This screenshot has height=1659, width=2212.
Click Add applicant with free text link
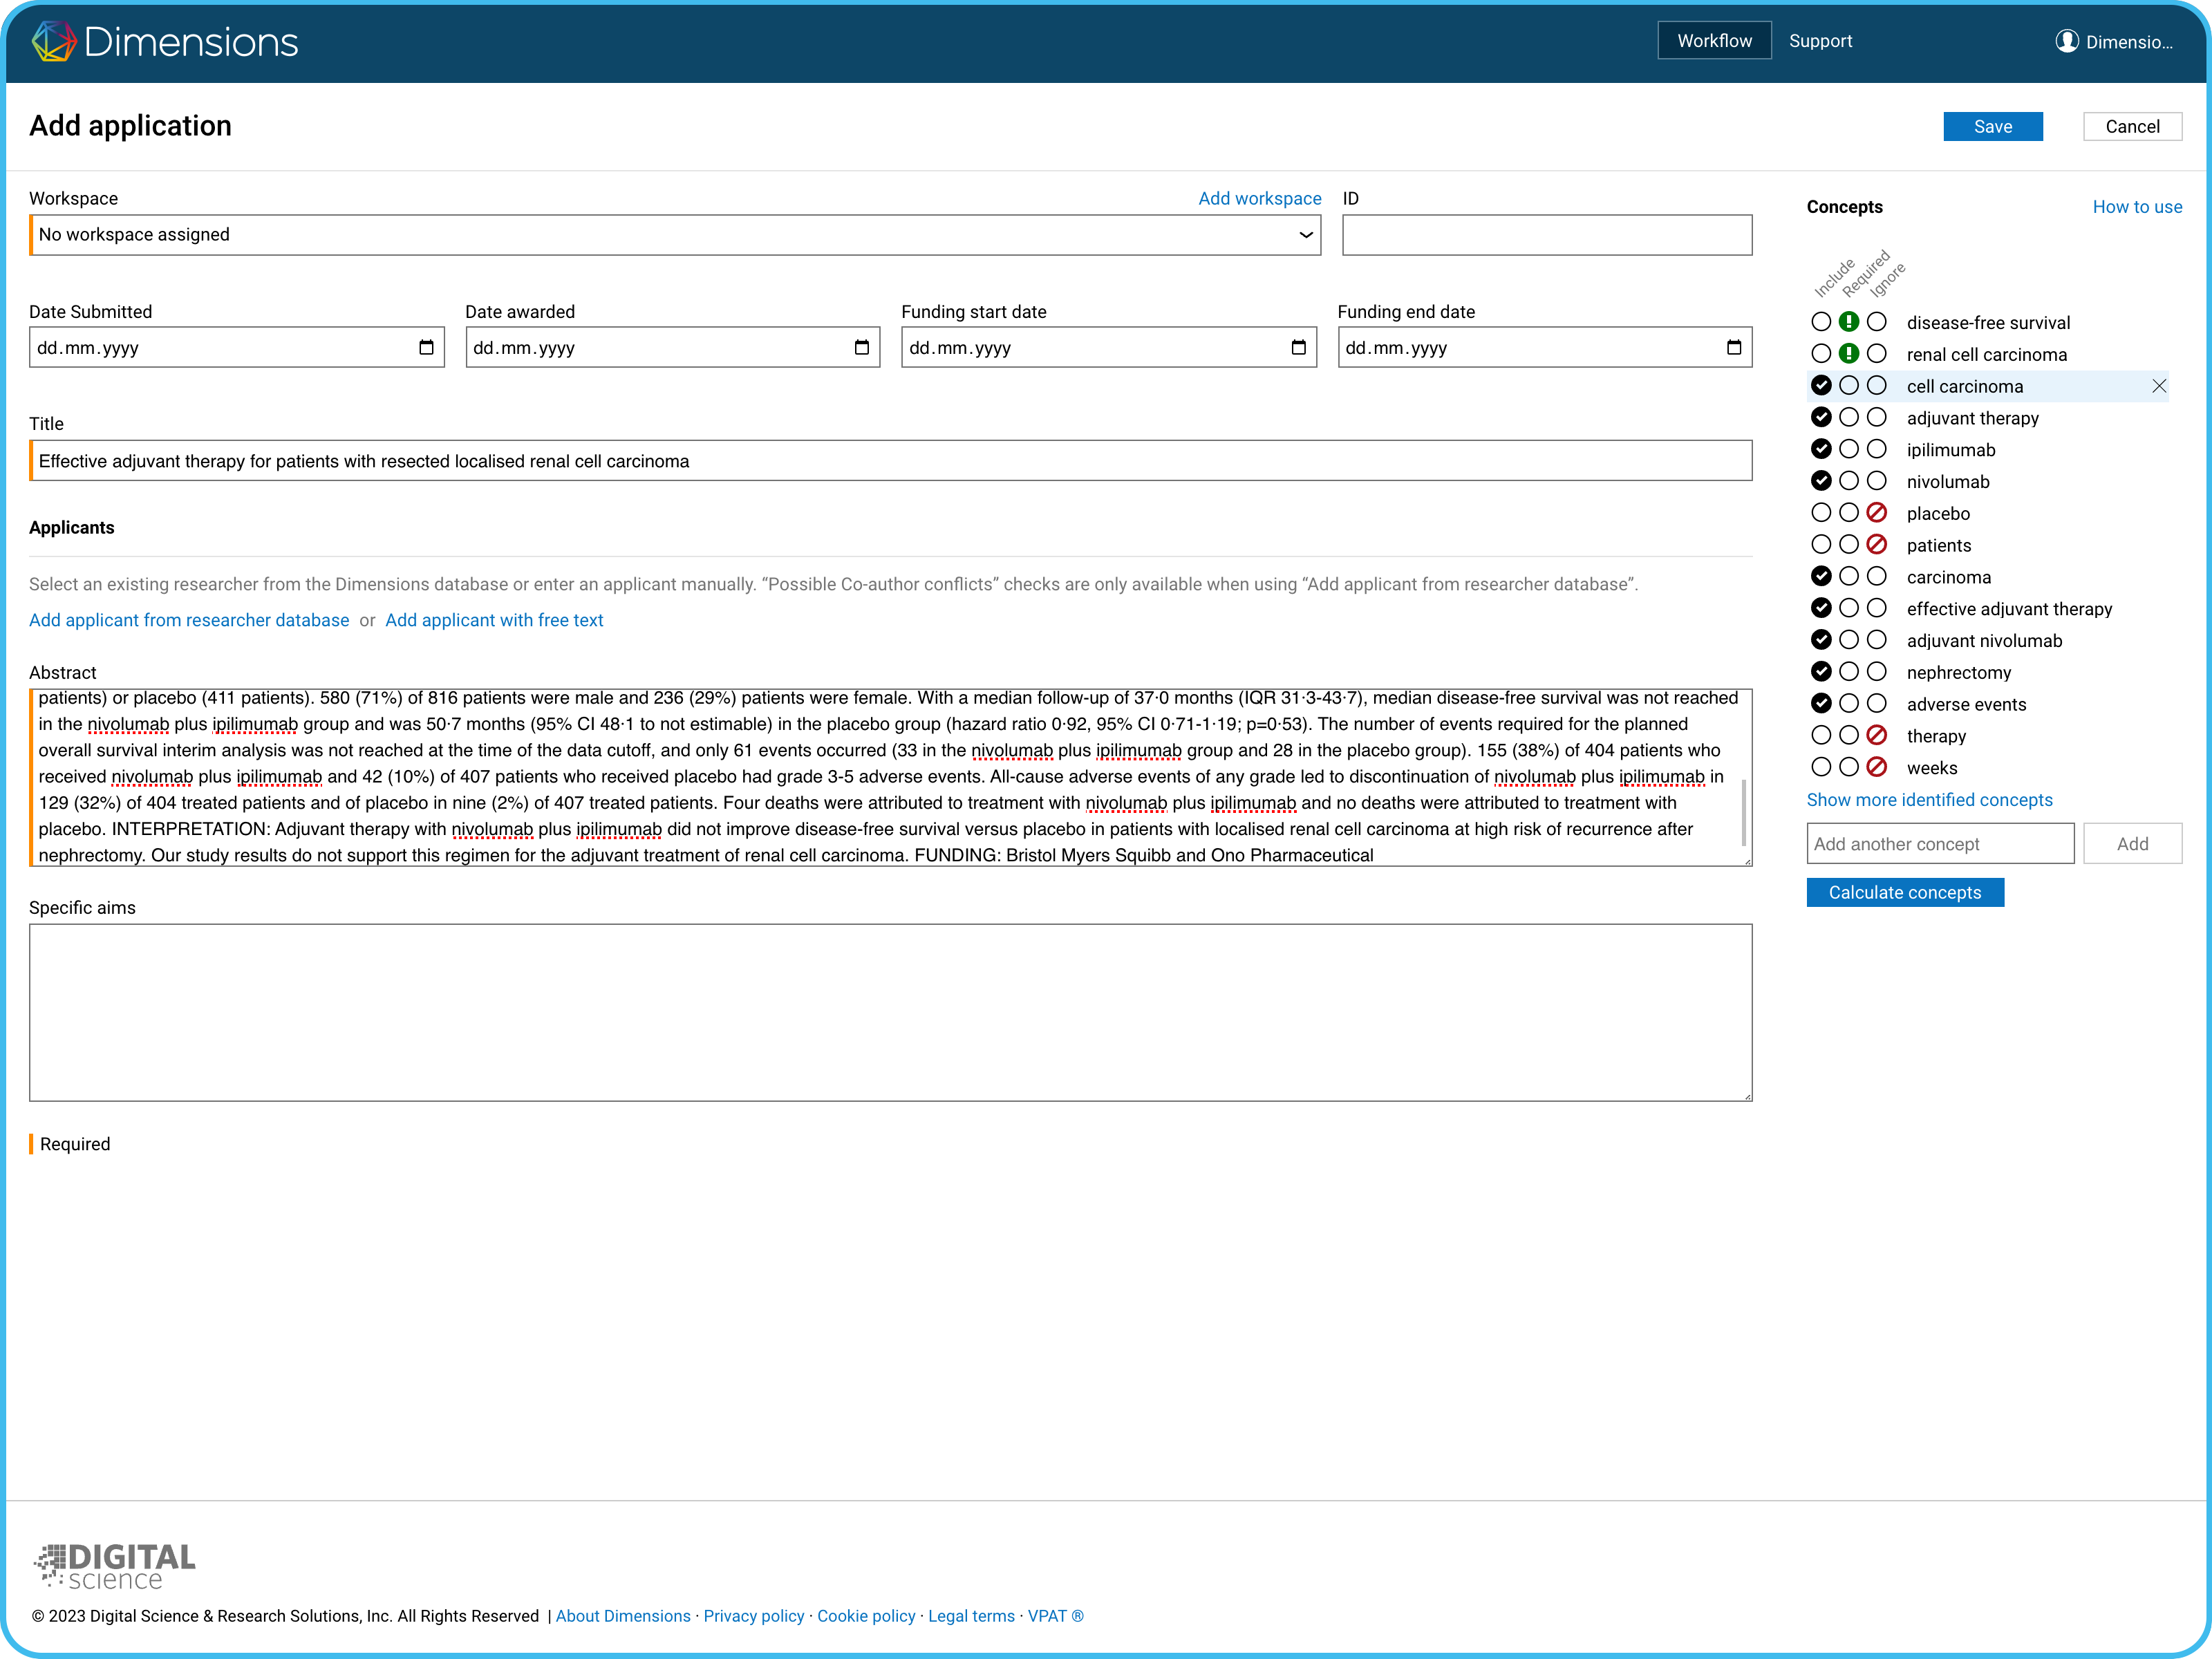coord(494,620)
